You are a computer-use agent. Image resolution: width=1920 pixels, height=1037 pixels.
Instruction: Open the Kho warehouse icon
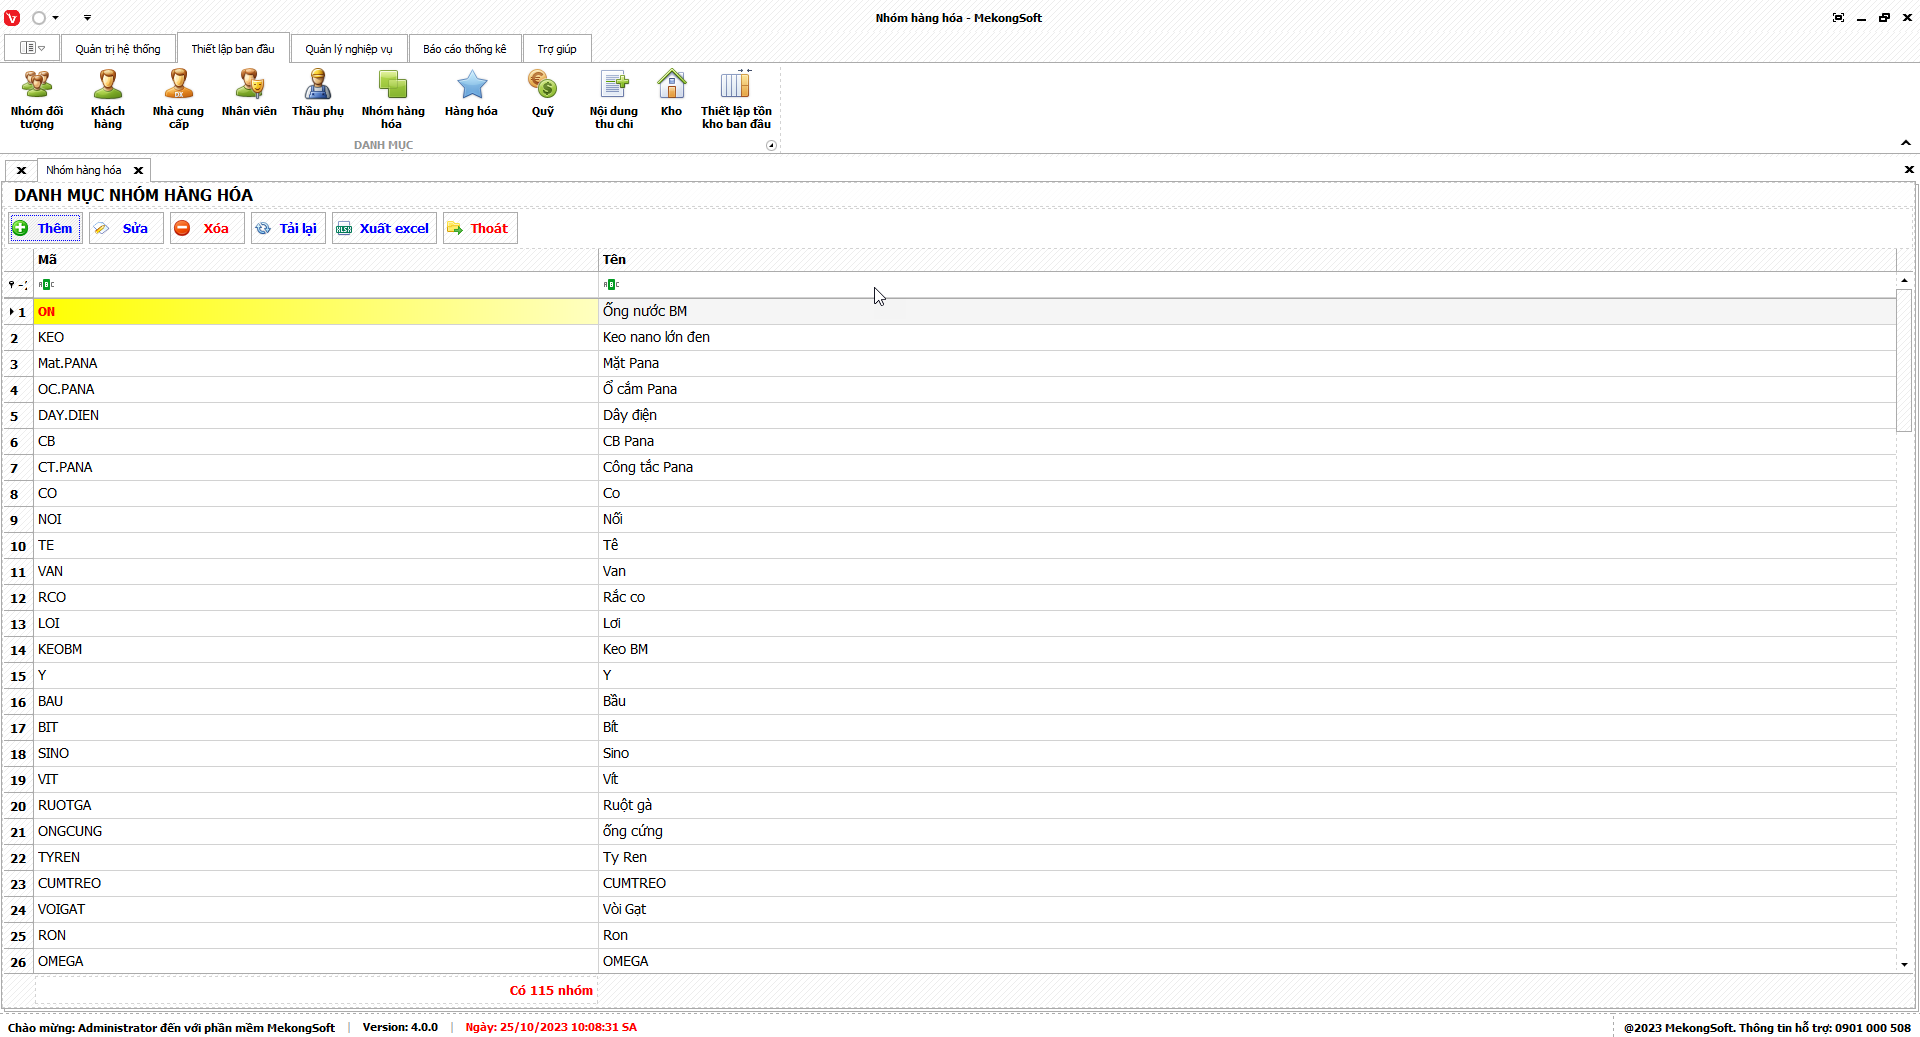pos(671,94)
